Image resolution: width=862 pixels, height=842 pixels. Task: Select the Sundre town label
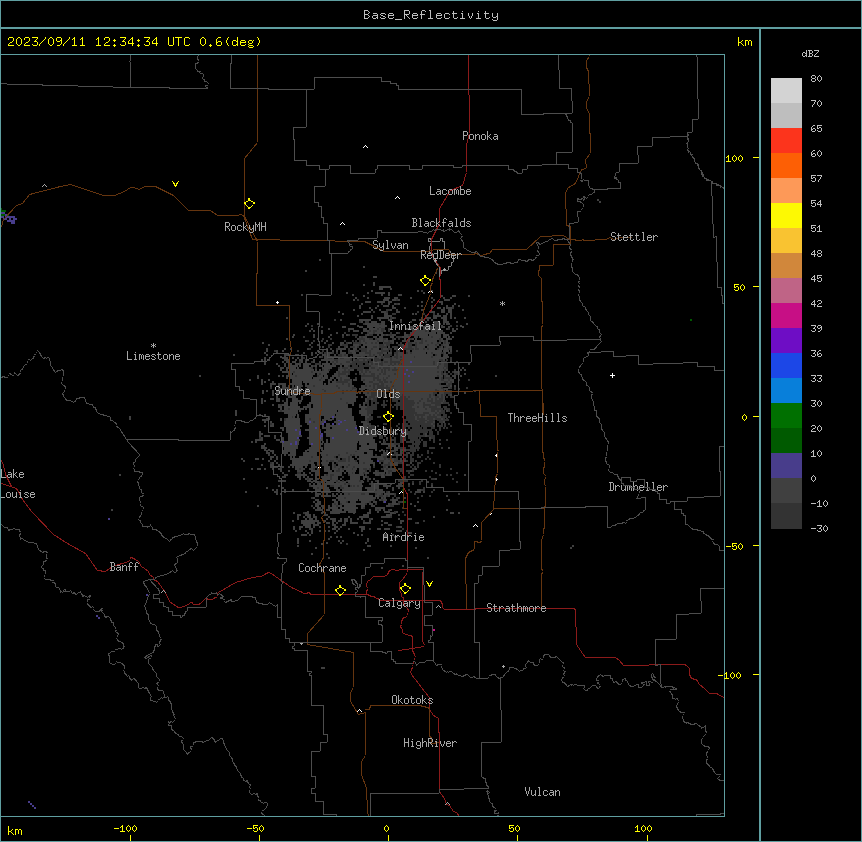point(292,391)
